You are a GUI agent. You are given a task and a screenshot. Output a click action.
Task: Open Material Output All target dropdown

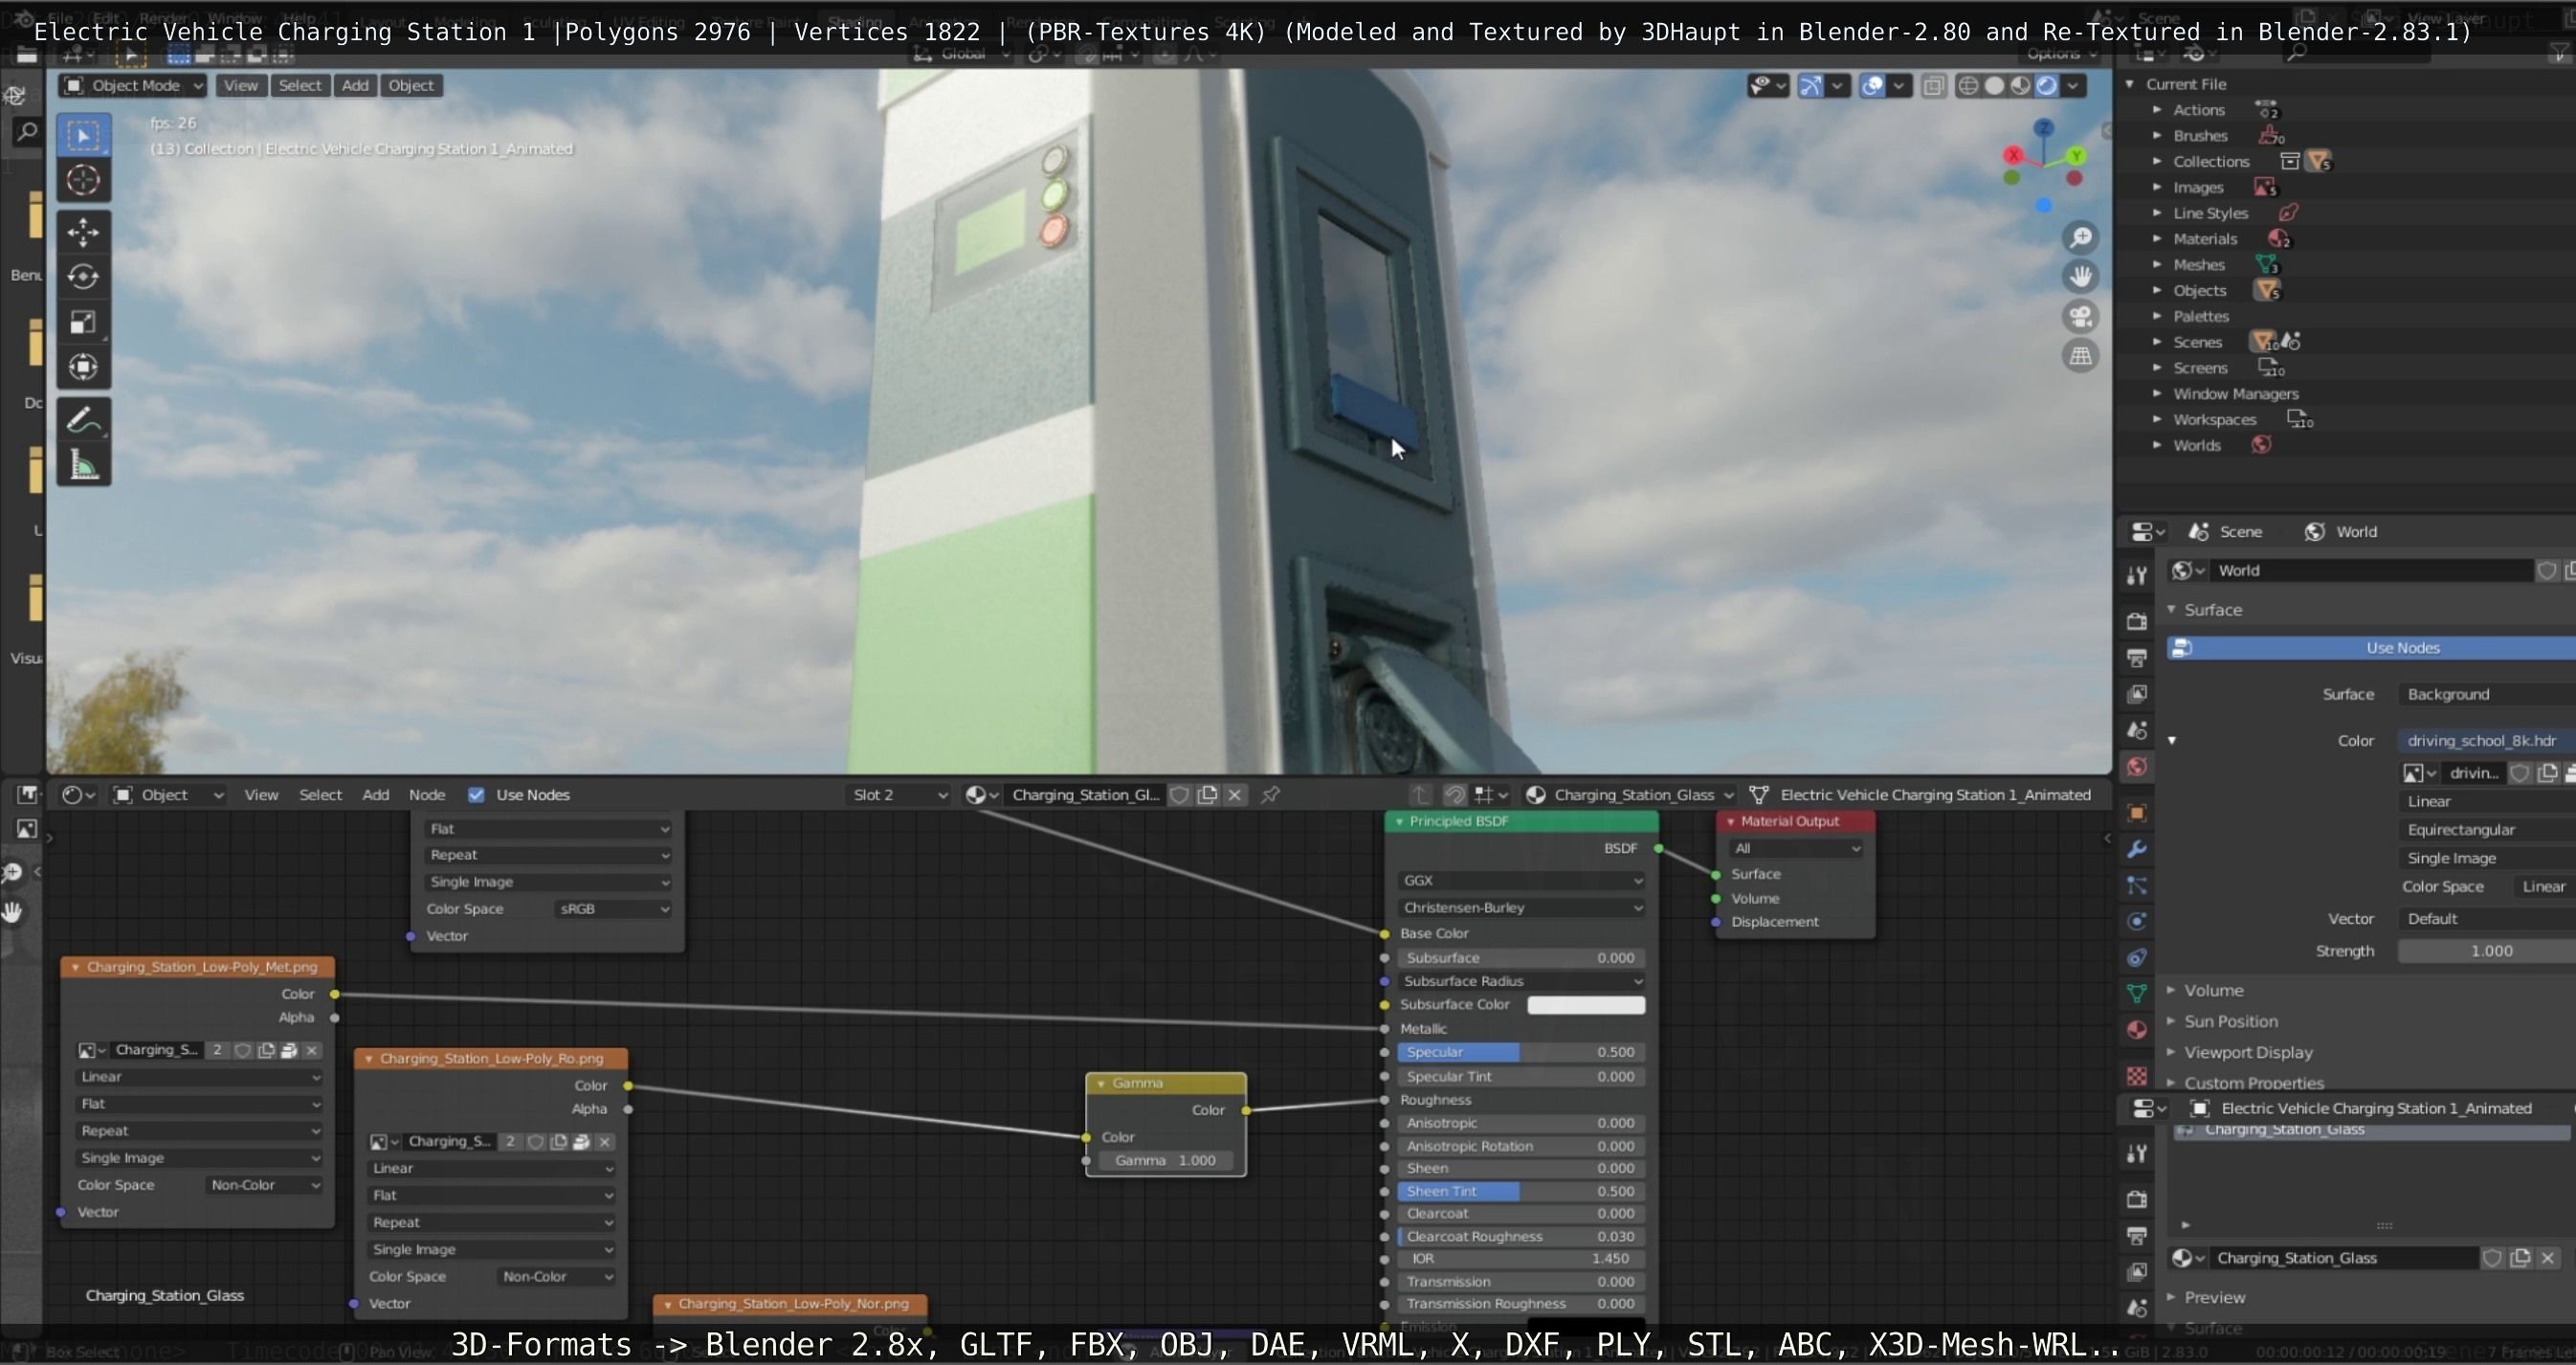(1796, 849)
